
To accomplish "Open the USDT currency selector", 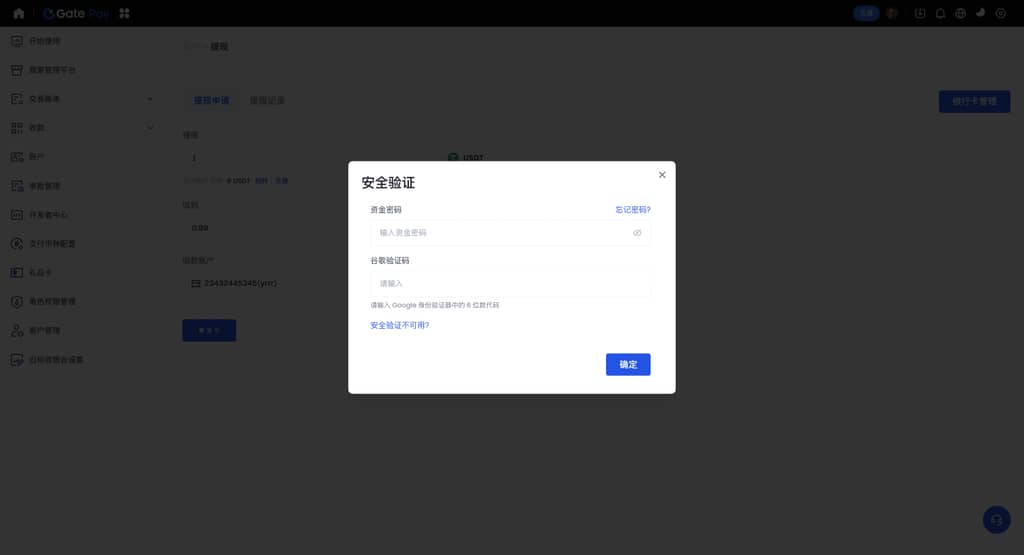I will (466, 157).
